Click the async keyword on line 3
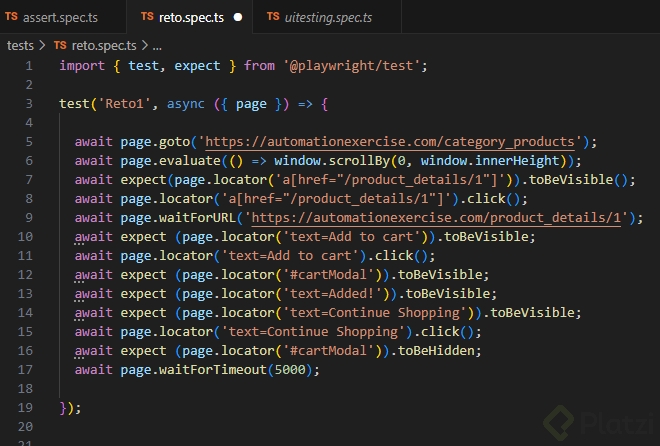The height and width of the screenshot is (446, 660). (x=186, y=104)
